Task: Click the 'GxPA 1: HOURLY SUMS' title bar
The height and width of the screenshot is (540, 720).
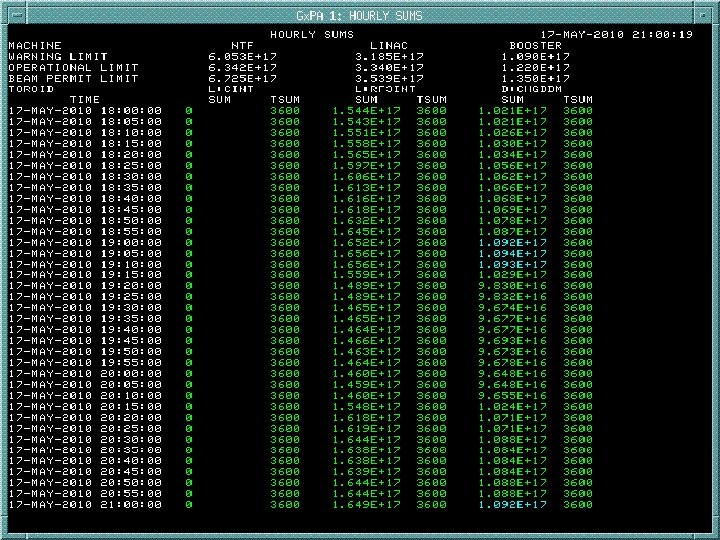Action: tap(360, 16)
